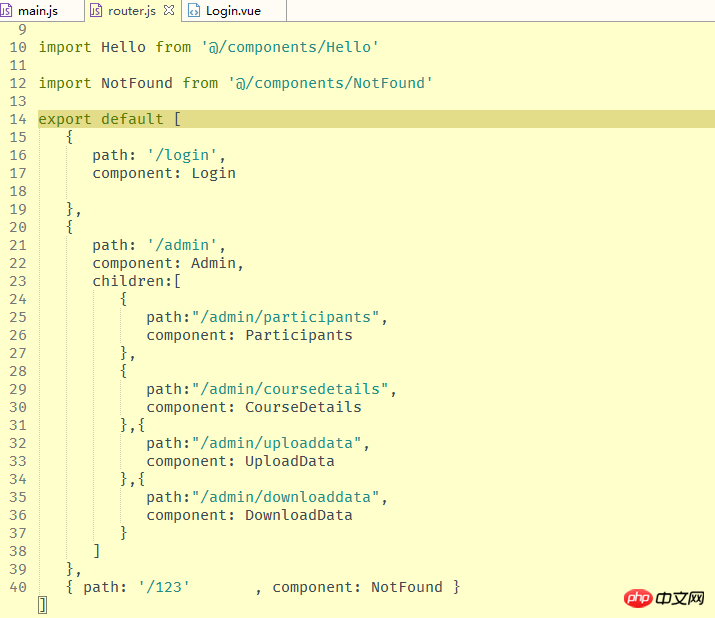Click the '@/components/Hello' import string
This screenshot has height=618, width=715.
pyautogui.click(x=290, y=47)
